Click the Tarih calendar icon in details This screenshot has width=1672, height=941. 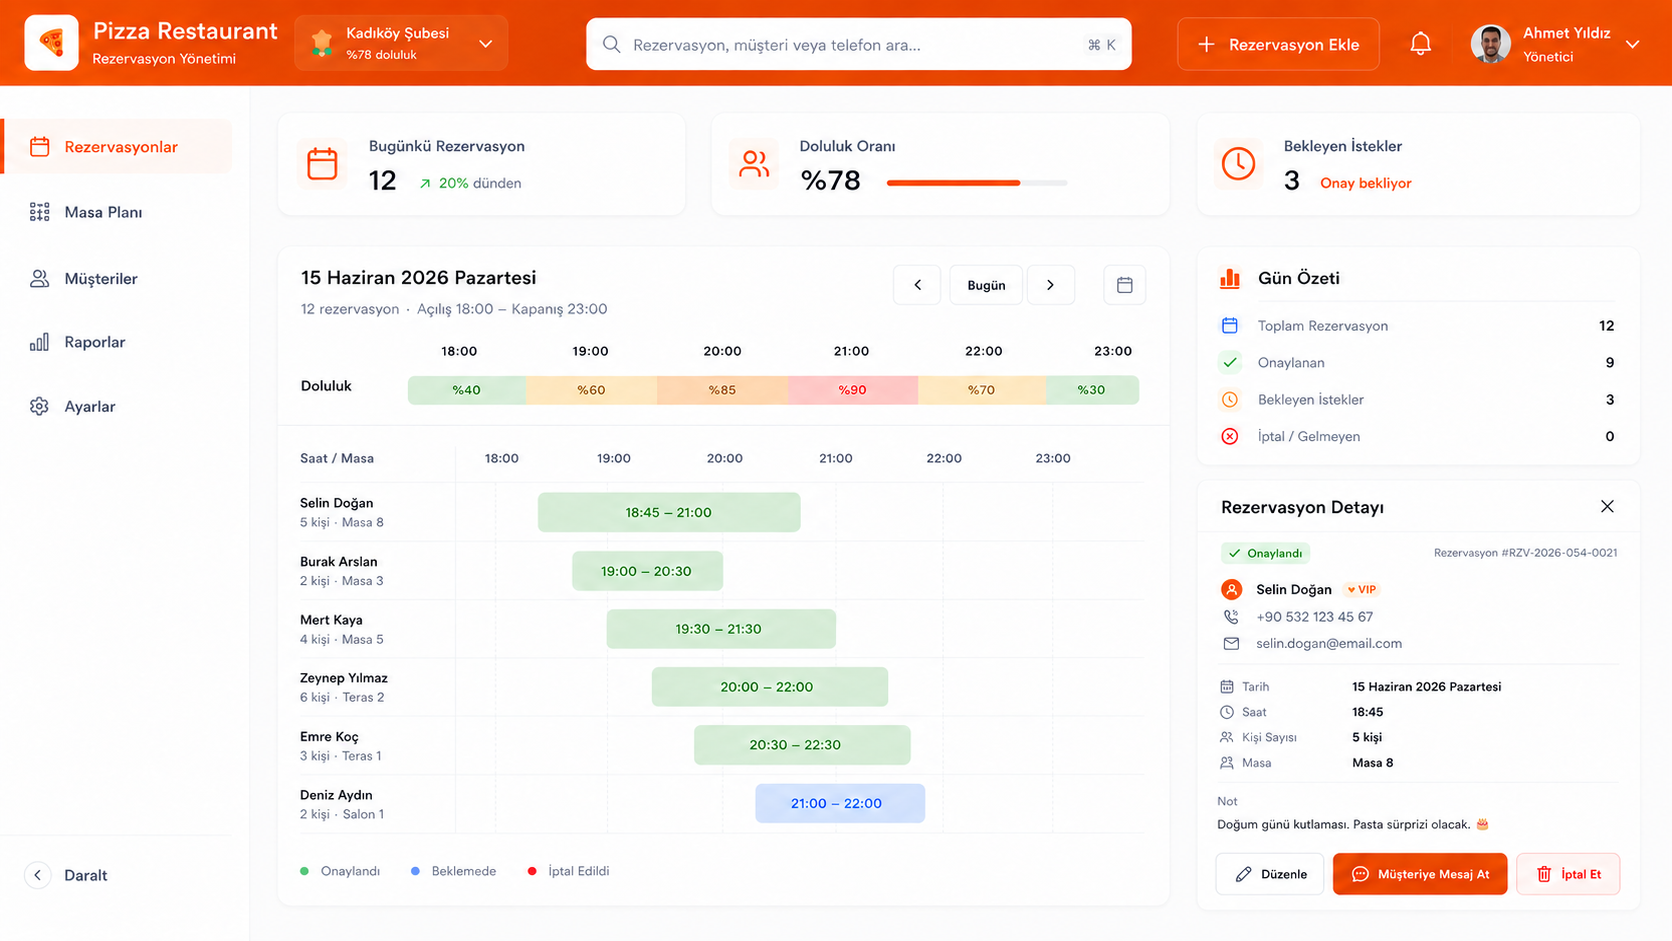click(x=1227, y=687)
